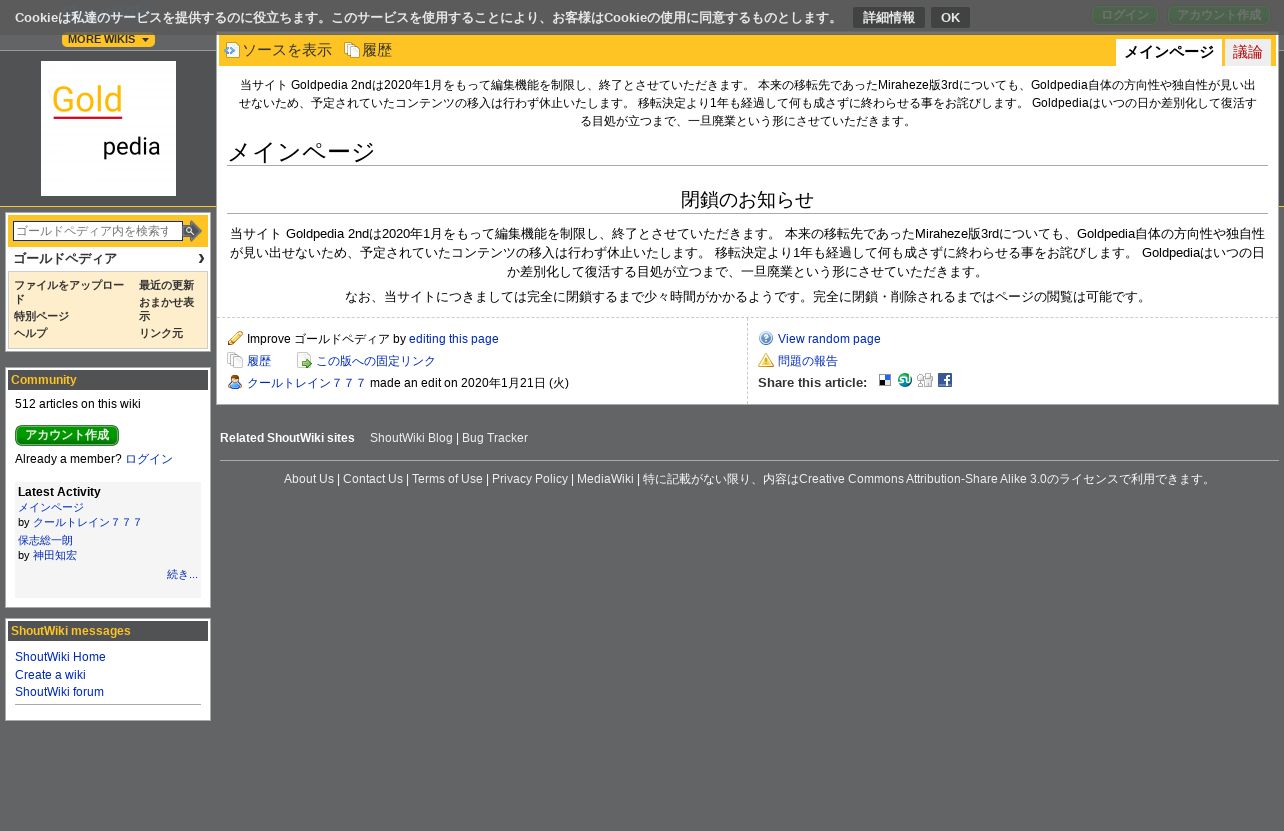Screen dimensions: 1284x831
Task: Open ShoutWiki Home link
Action: [60, 657]
